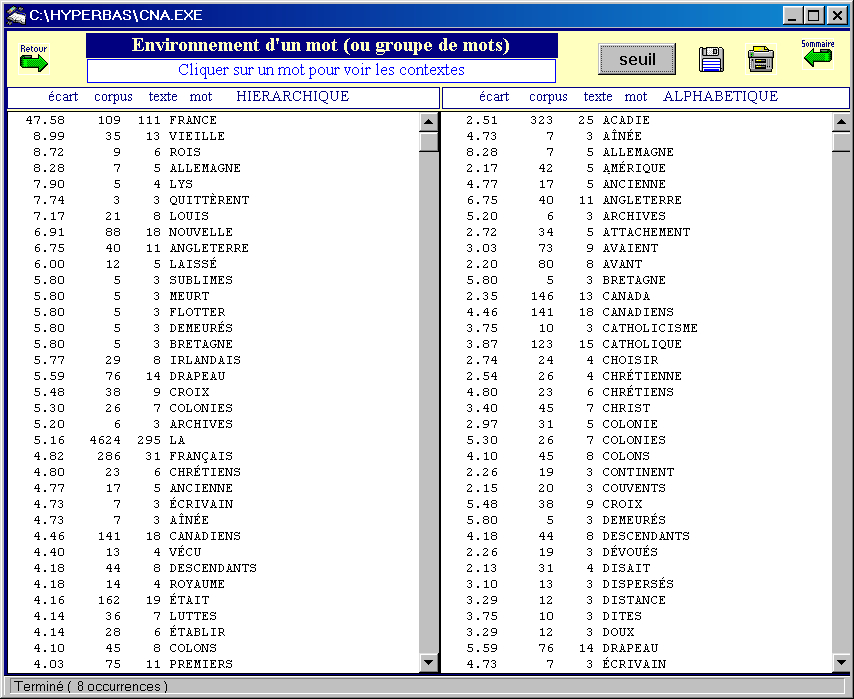Image resolution: width=854 pixels, height=699 pixels.
Task: Click the word CHOISIR
Action: [630, 360]
